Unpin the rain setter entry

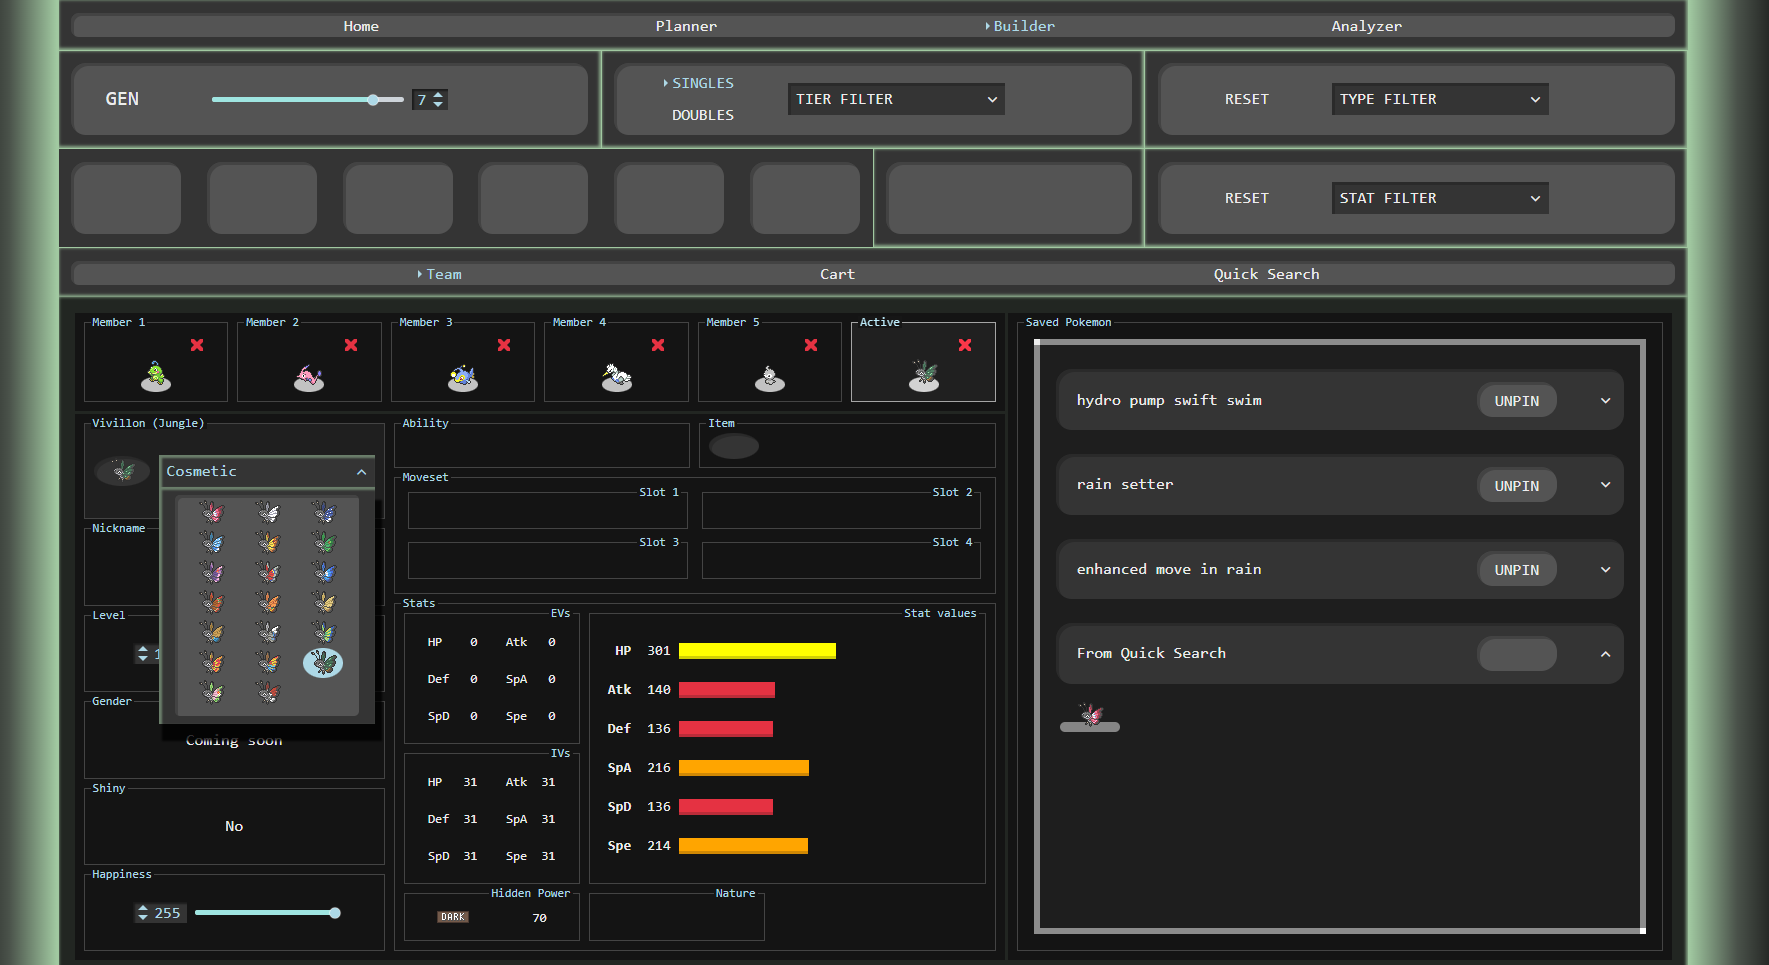pos(1517,486)
